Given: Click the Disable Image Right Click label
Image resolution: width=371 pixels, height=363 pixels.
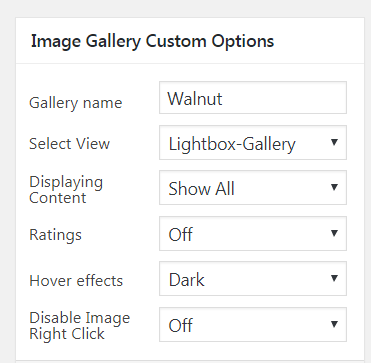Looking at the screenshot, I should (x=80, y=326).
